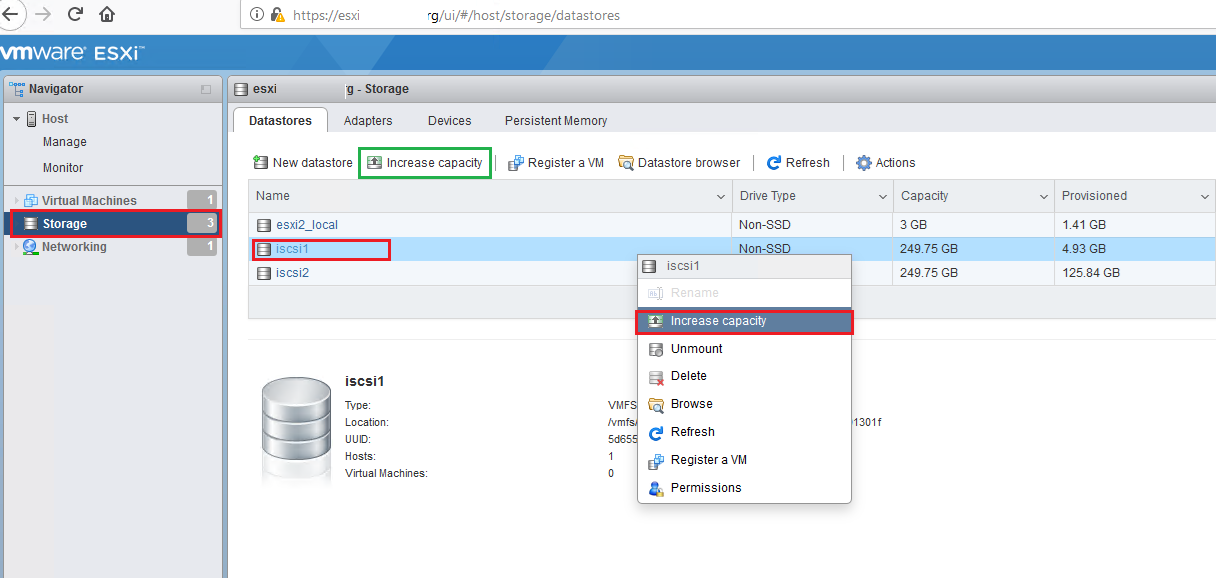This screenshot has width=1216, height=578.
Task: Open the Drive Type column dropdown arrow
Action: (x=883, y=197)
